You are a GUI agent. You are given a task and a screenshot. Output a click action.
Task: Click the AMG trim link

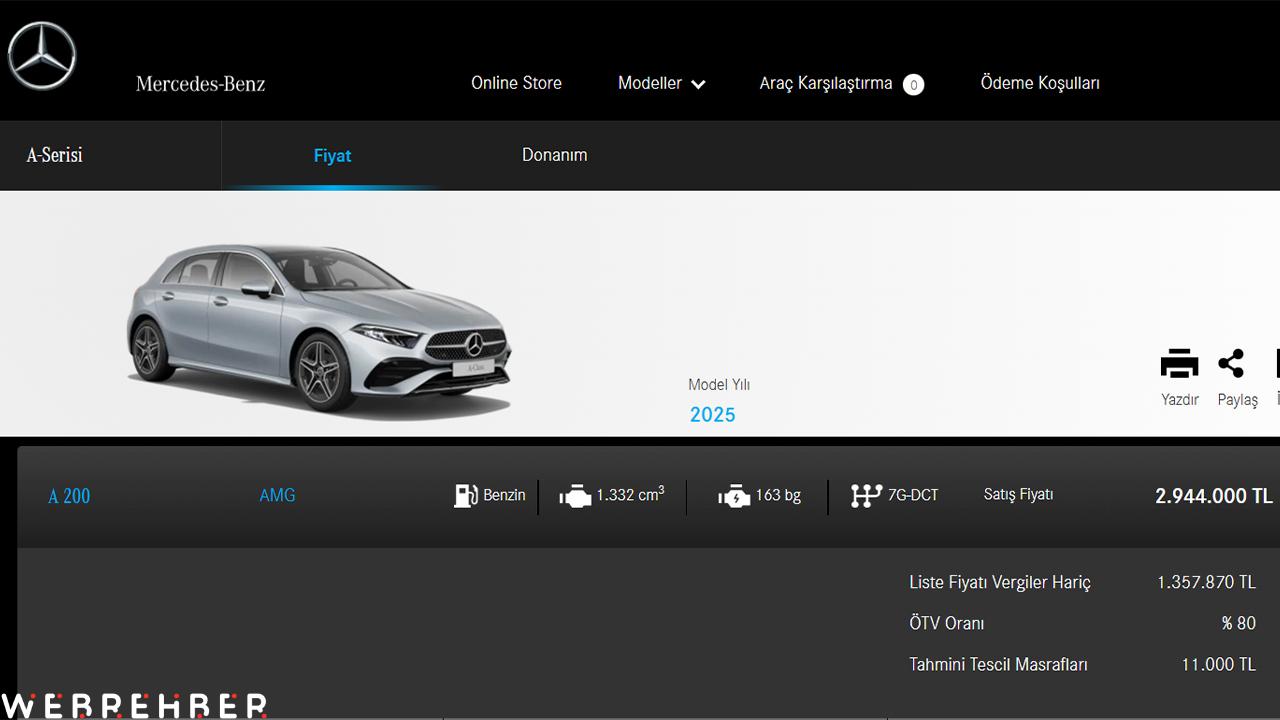tap(277, 495)
